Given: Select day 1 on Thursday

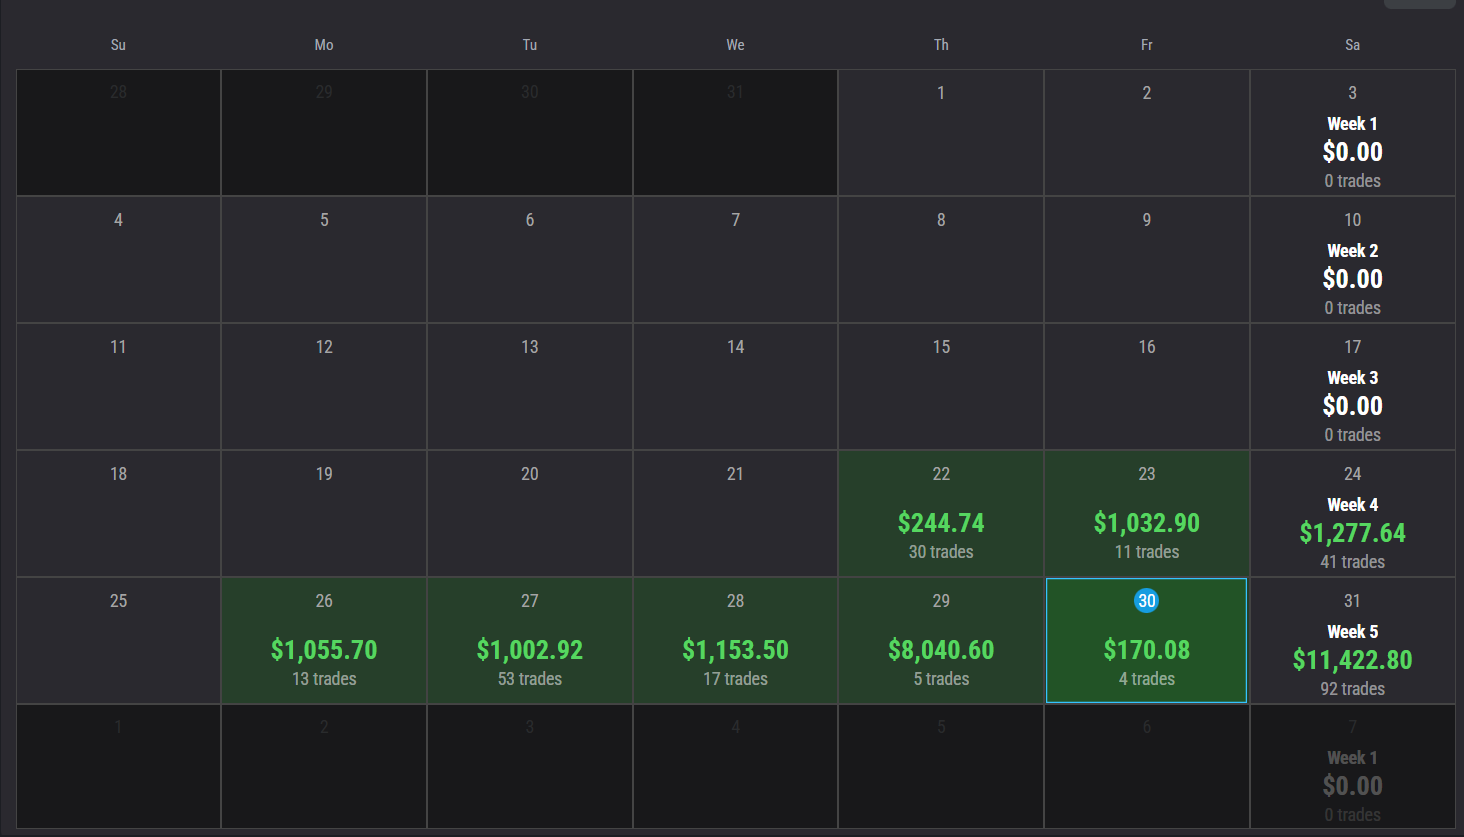Looking at the screenshot, I should tap(941, 133).
